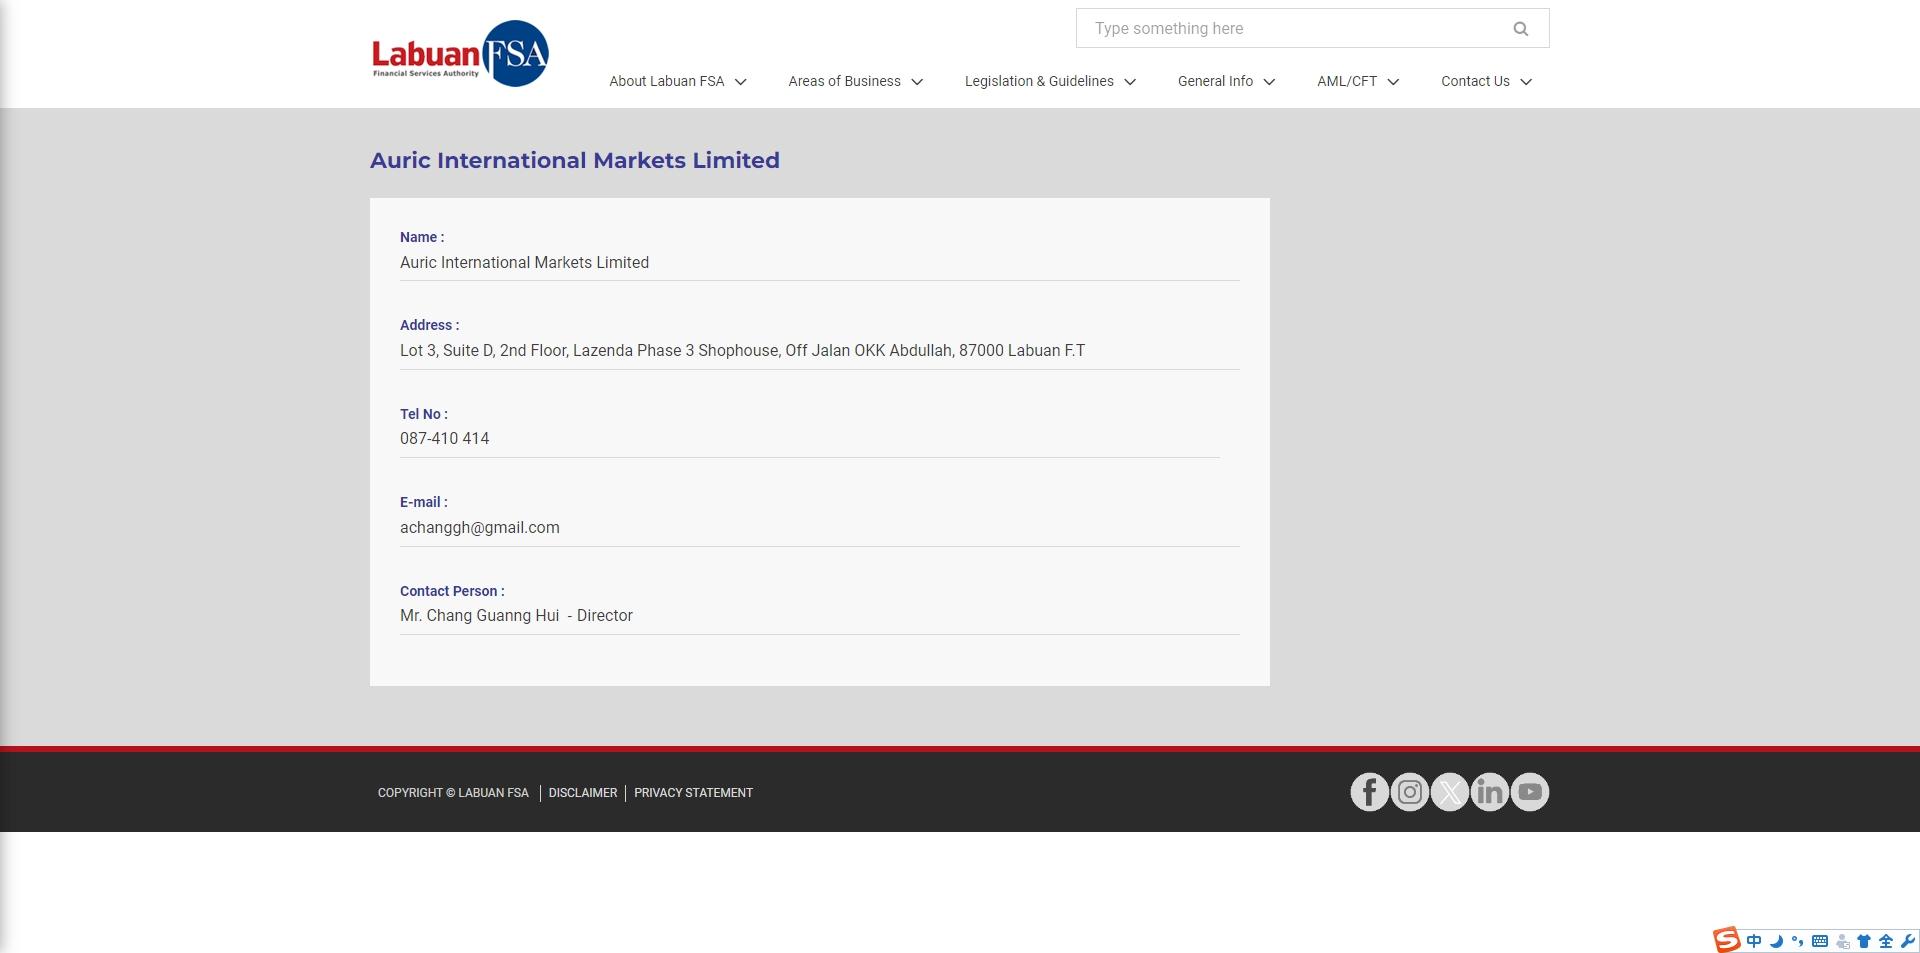The image size is (1920, 953).
Task: Click the telephone number 087-410 414
Action: (x=445, y=438)
